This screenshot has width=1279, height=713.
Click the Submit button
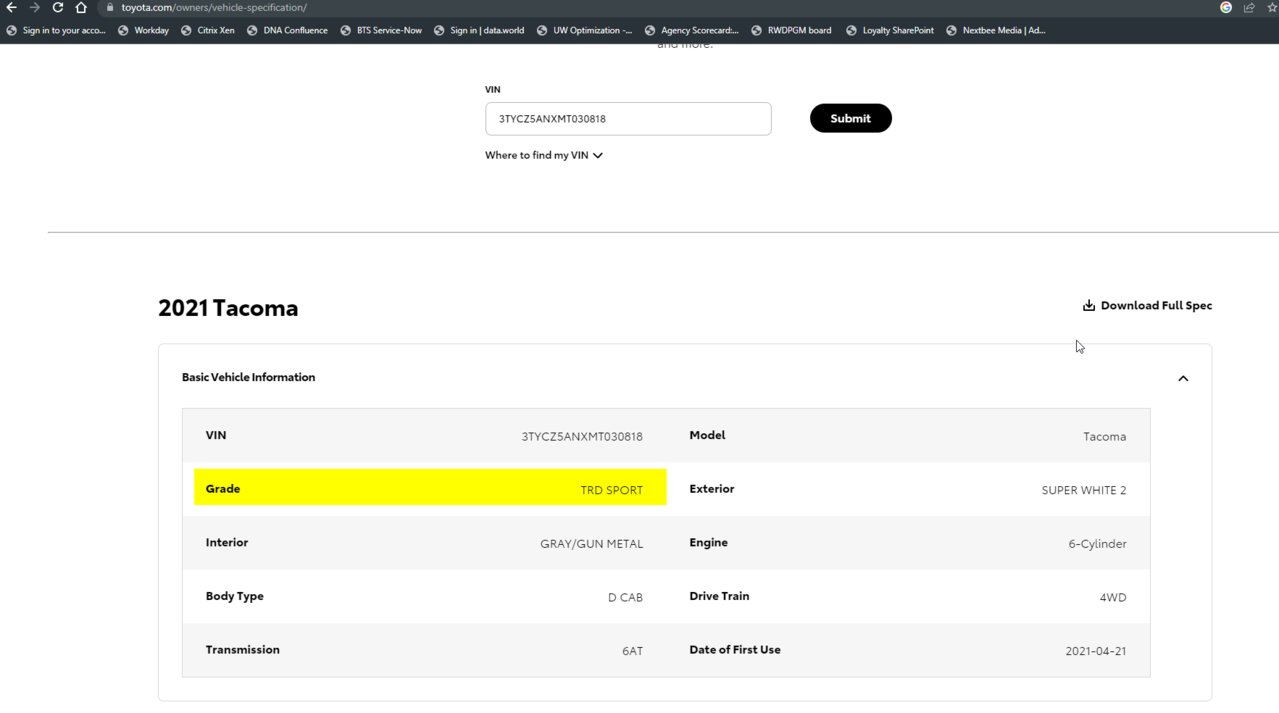tap(850, 118)
